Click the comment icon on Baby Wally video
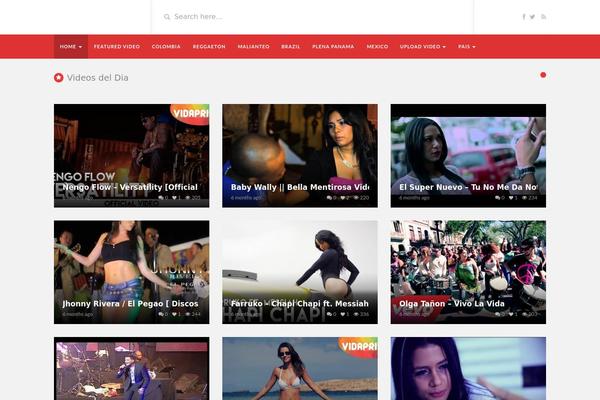600x400 pixels. 329,198
